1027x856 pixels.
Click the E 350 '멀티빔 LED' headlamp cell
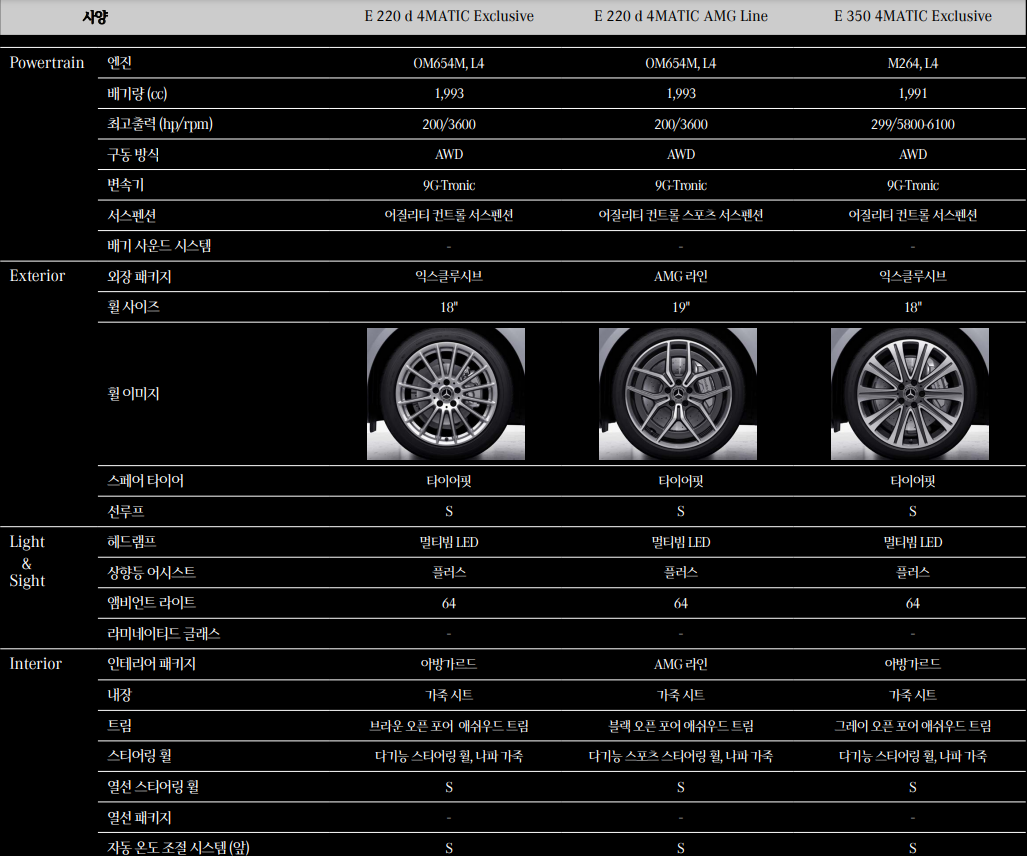(913, 542)
